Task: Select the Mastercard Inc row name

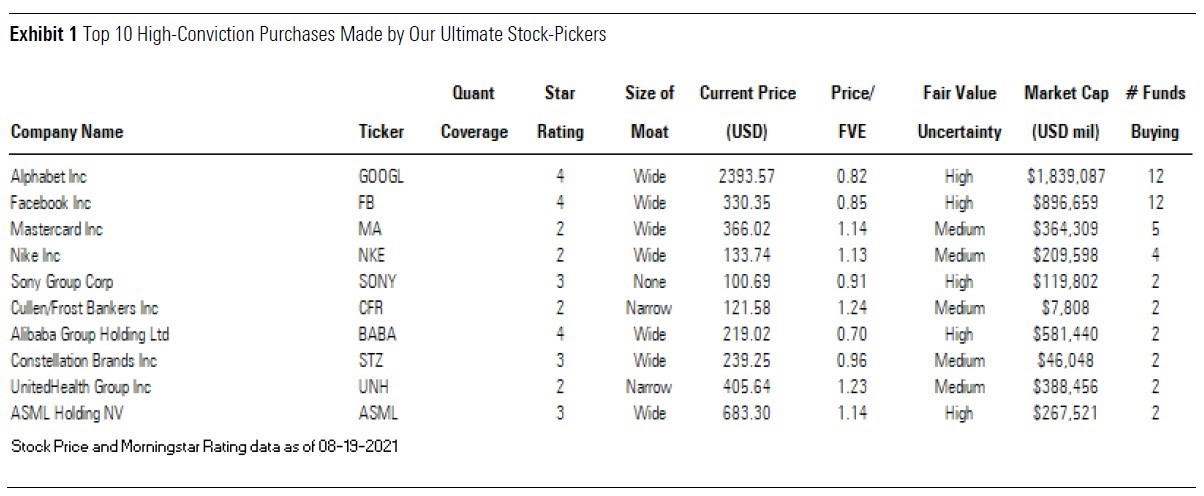Action: click(57, 229)
